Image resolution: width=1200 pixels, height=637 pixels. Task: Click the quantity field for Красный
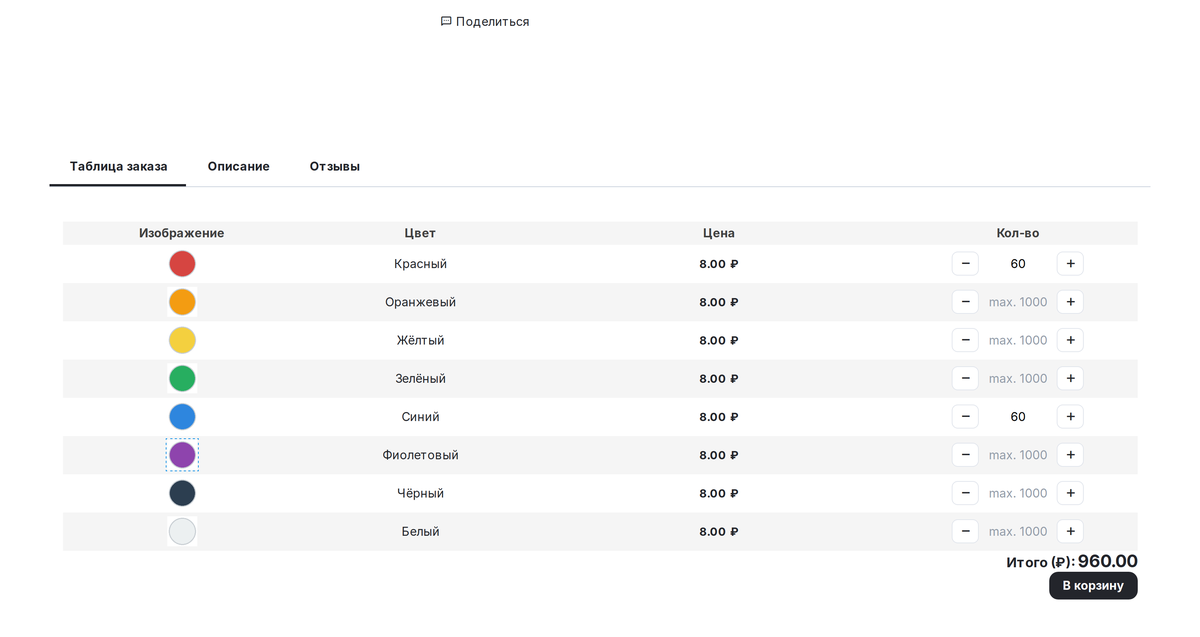point(1018,264)
